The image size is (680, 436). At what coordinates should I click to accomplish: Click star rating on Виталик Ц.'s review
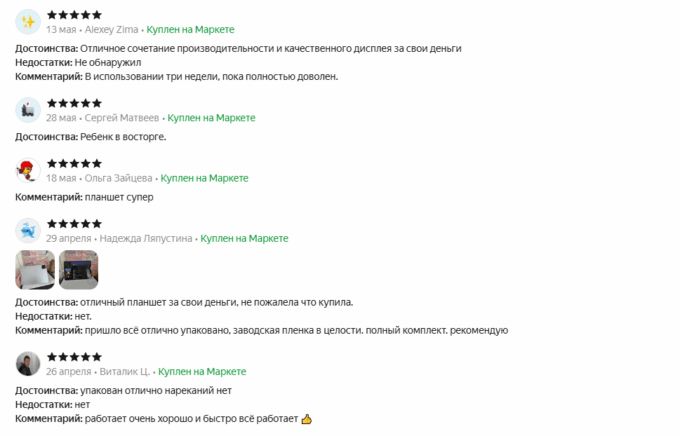pyautogui.click(x=74, y=357)
